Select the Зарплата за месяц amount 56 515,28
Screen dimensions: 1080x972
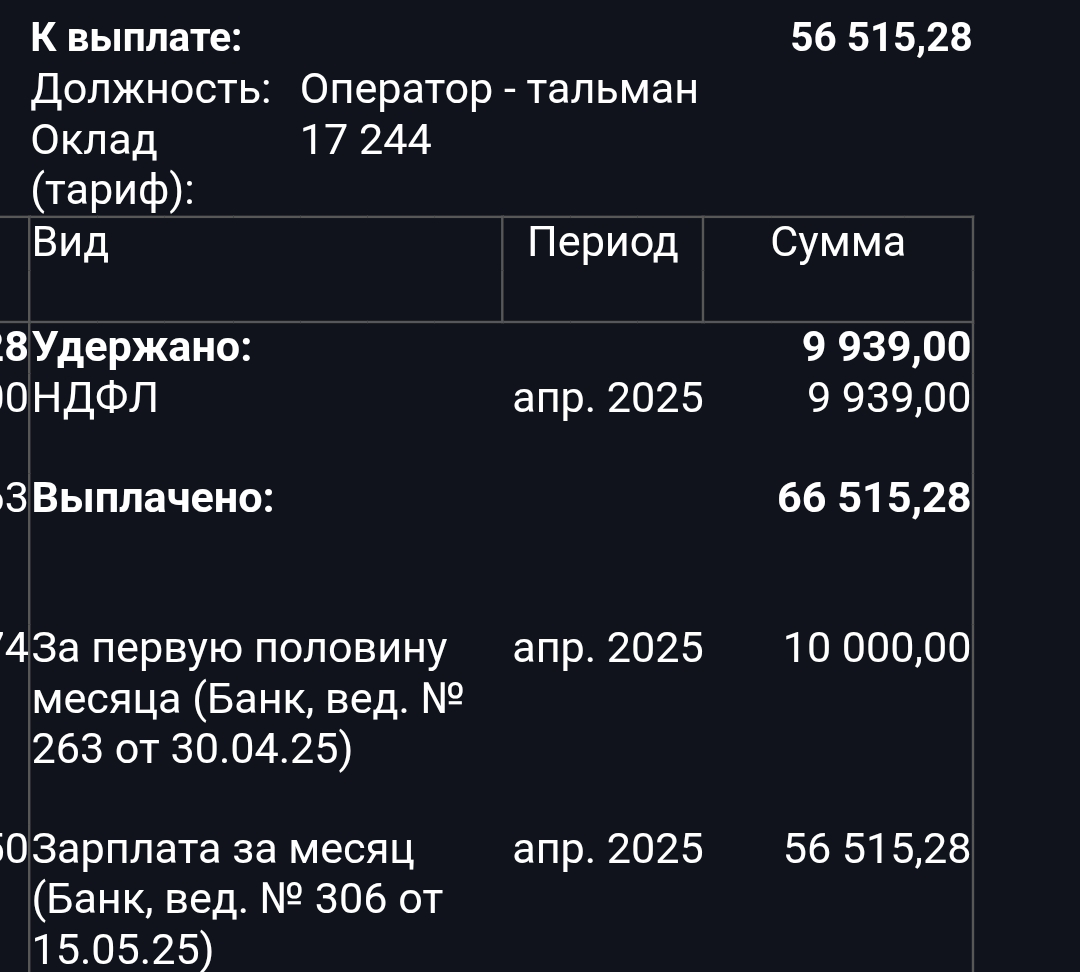[x=877, y=849]
